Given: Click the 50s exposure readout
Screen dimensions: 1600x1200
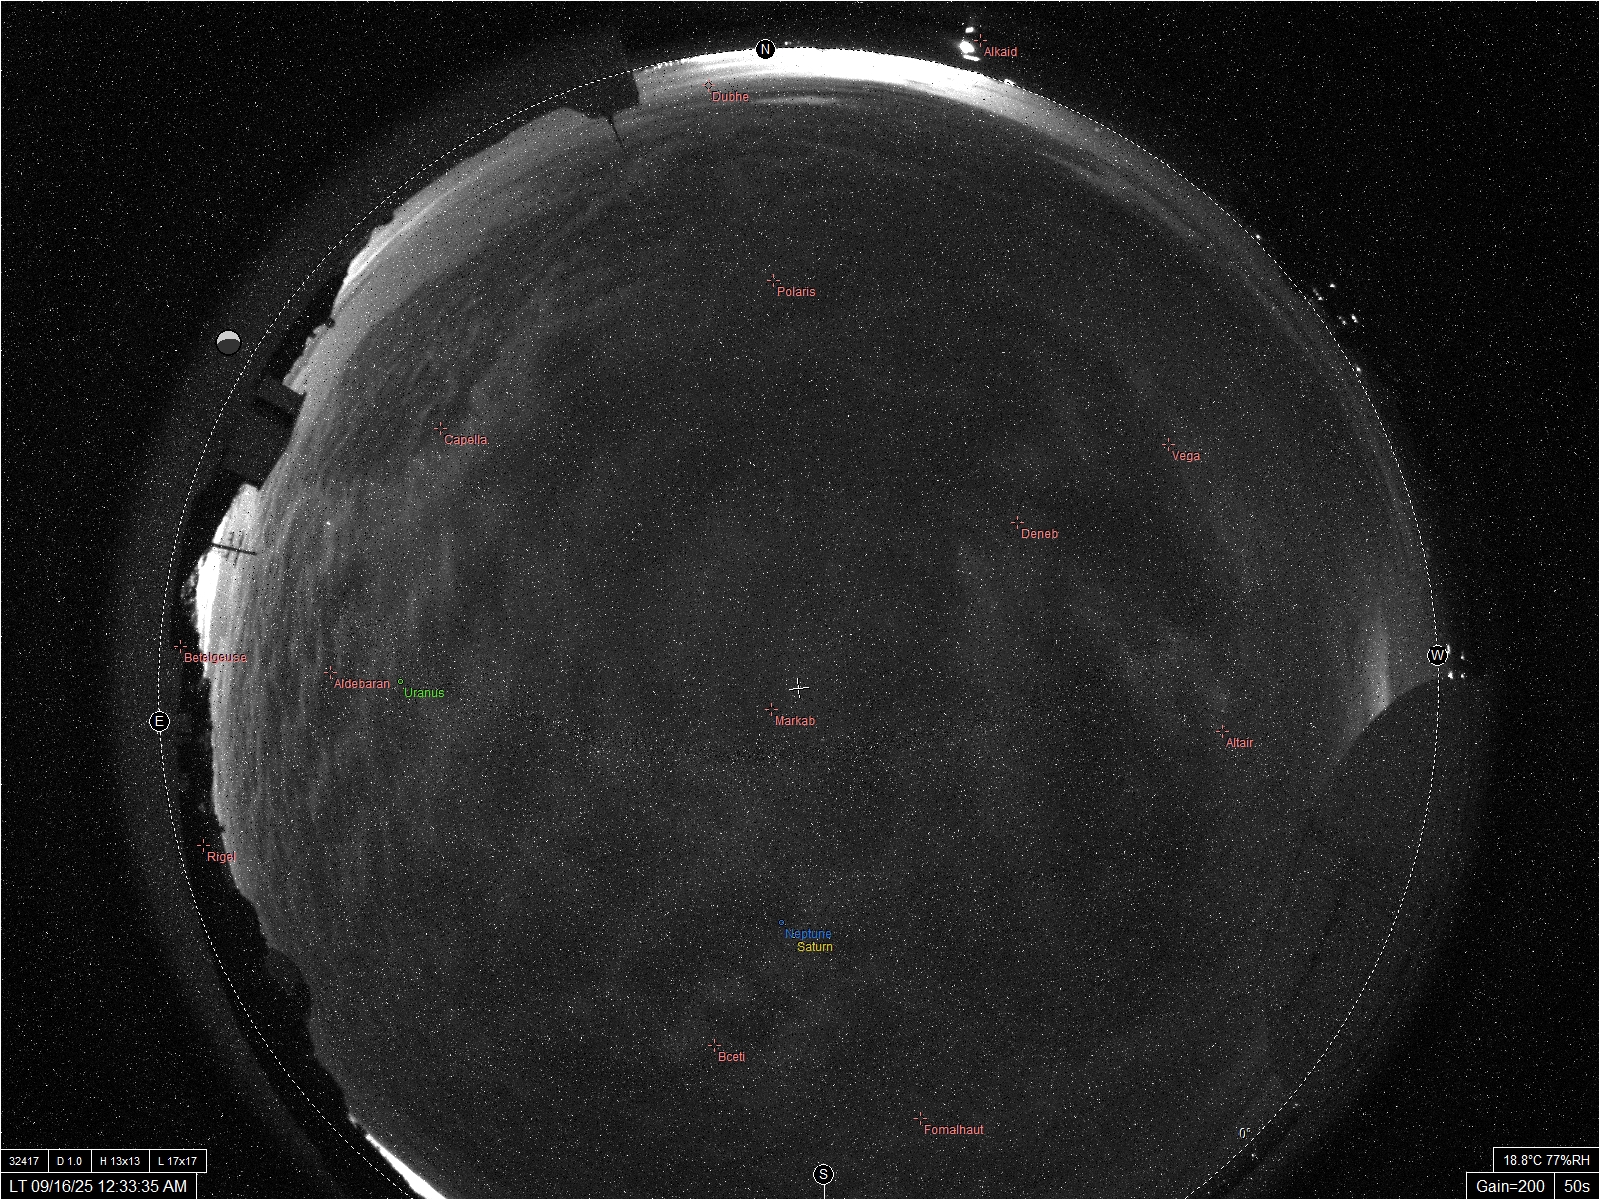Looking at the screenshot, I should coord(1577,1186).
